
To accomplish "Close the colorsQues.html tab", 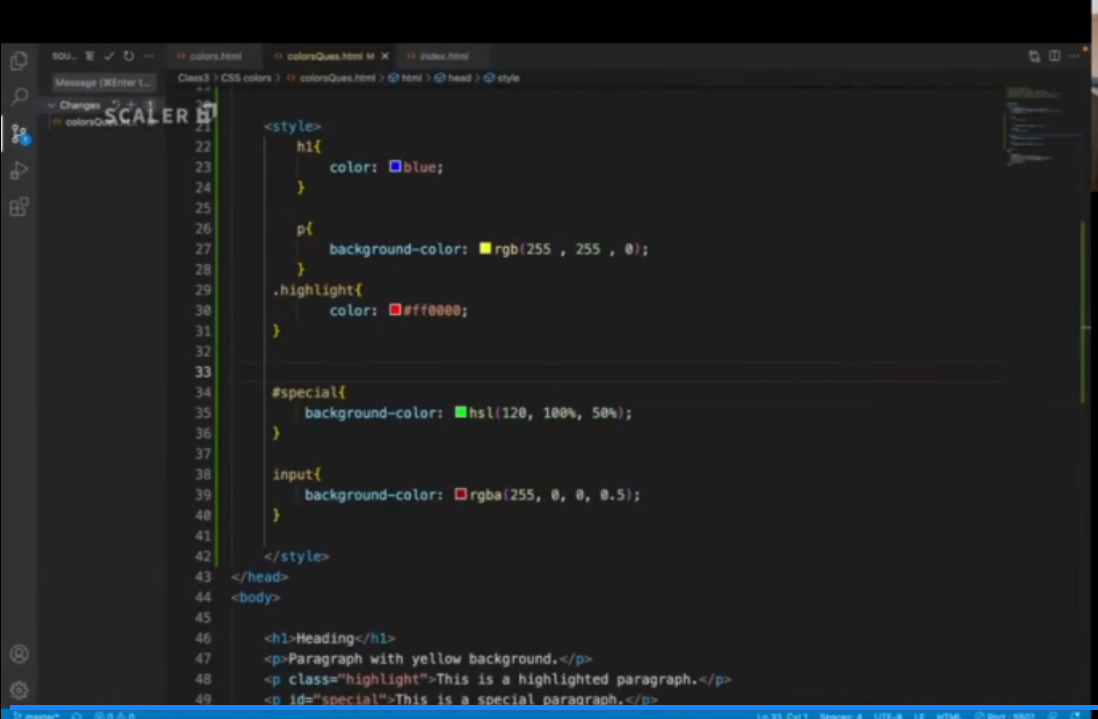I will tap(384, 56).
